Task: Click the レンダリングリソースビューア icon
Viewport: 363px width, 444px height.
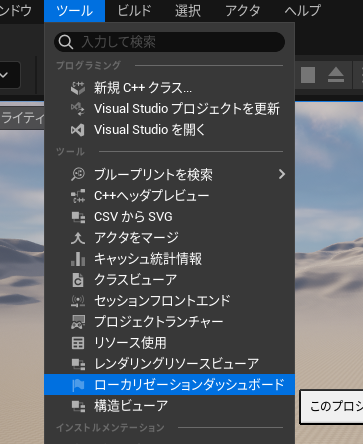Action: [x=78, y=364]
